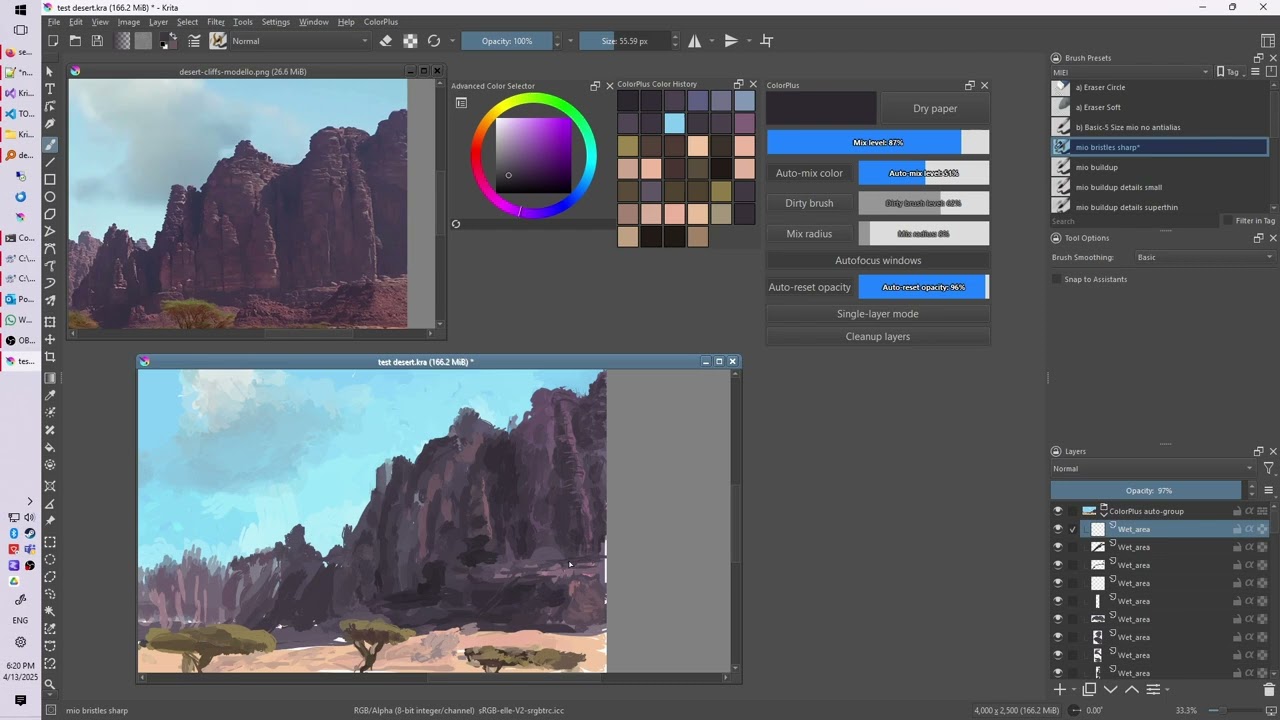Add a new layer with plus icon
Image resolution: width=1280 pixels, height=720 pixels.
click(1060, 689)
